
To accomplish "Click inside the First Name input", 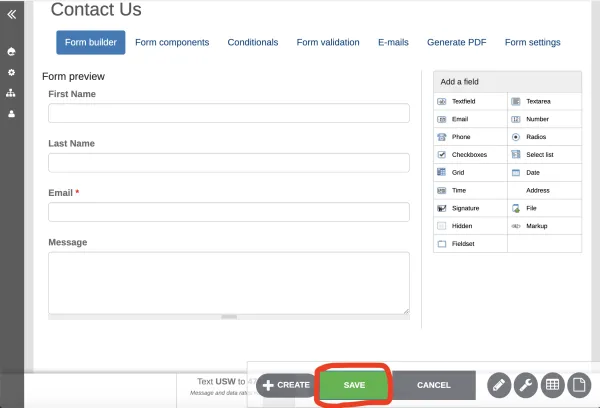I will pyautogui.click(x=229, y=113).
